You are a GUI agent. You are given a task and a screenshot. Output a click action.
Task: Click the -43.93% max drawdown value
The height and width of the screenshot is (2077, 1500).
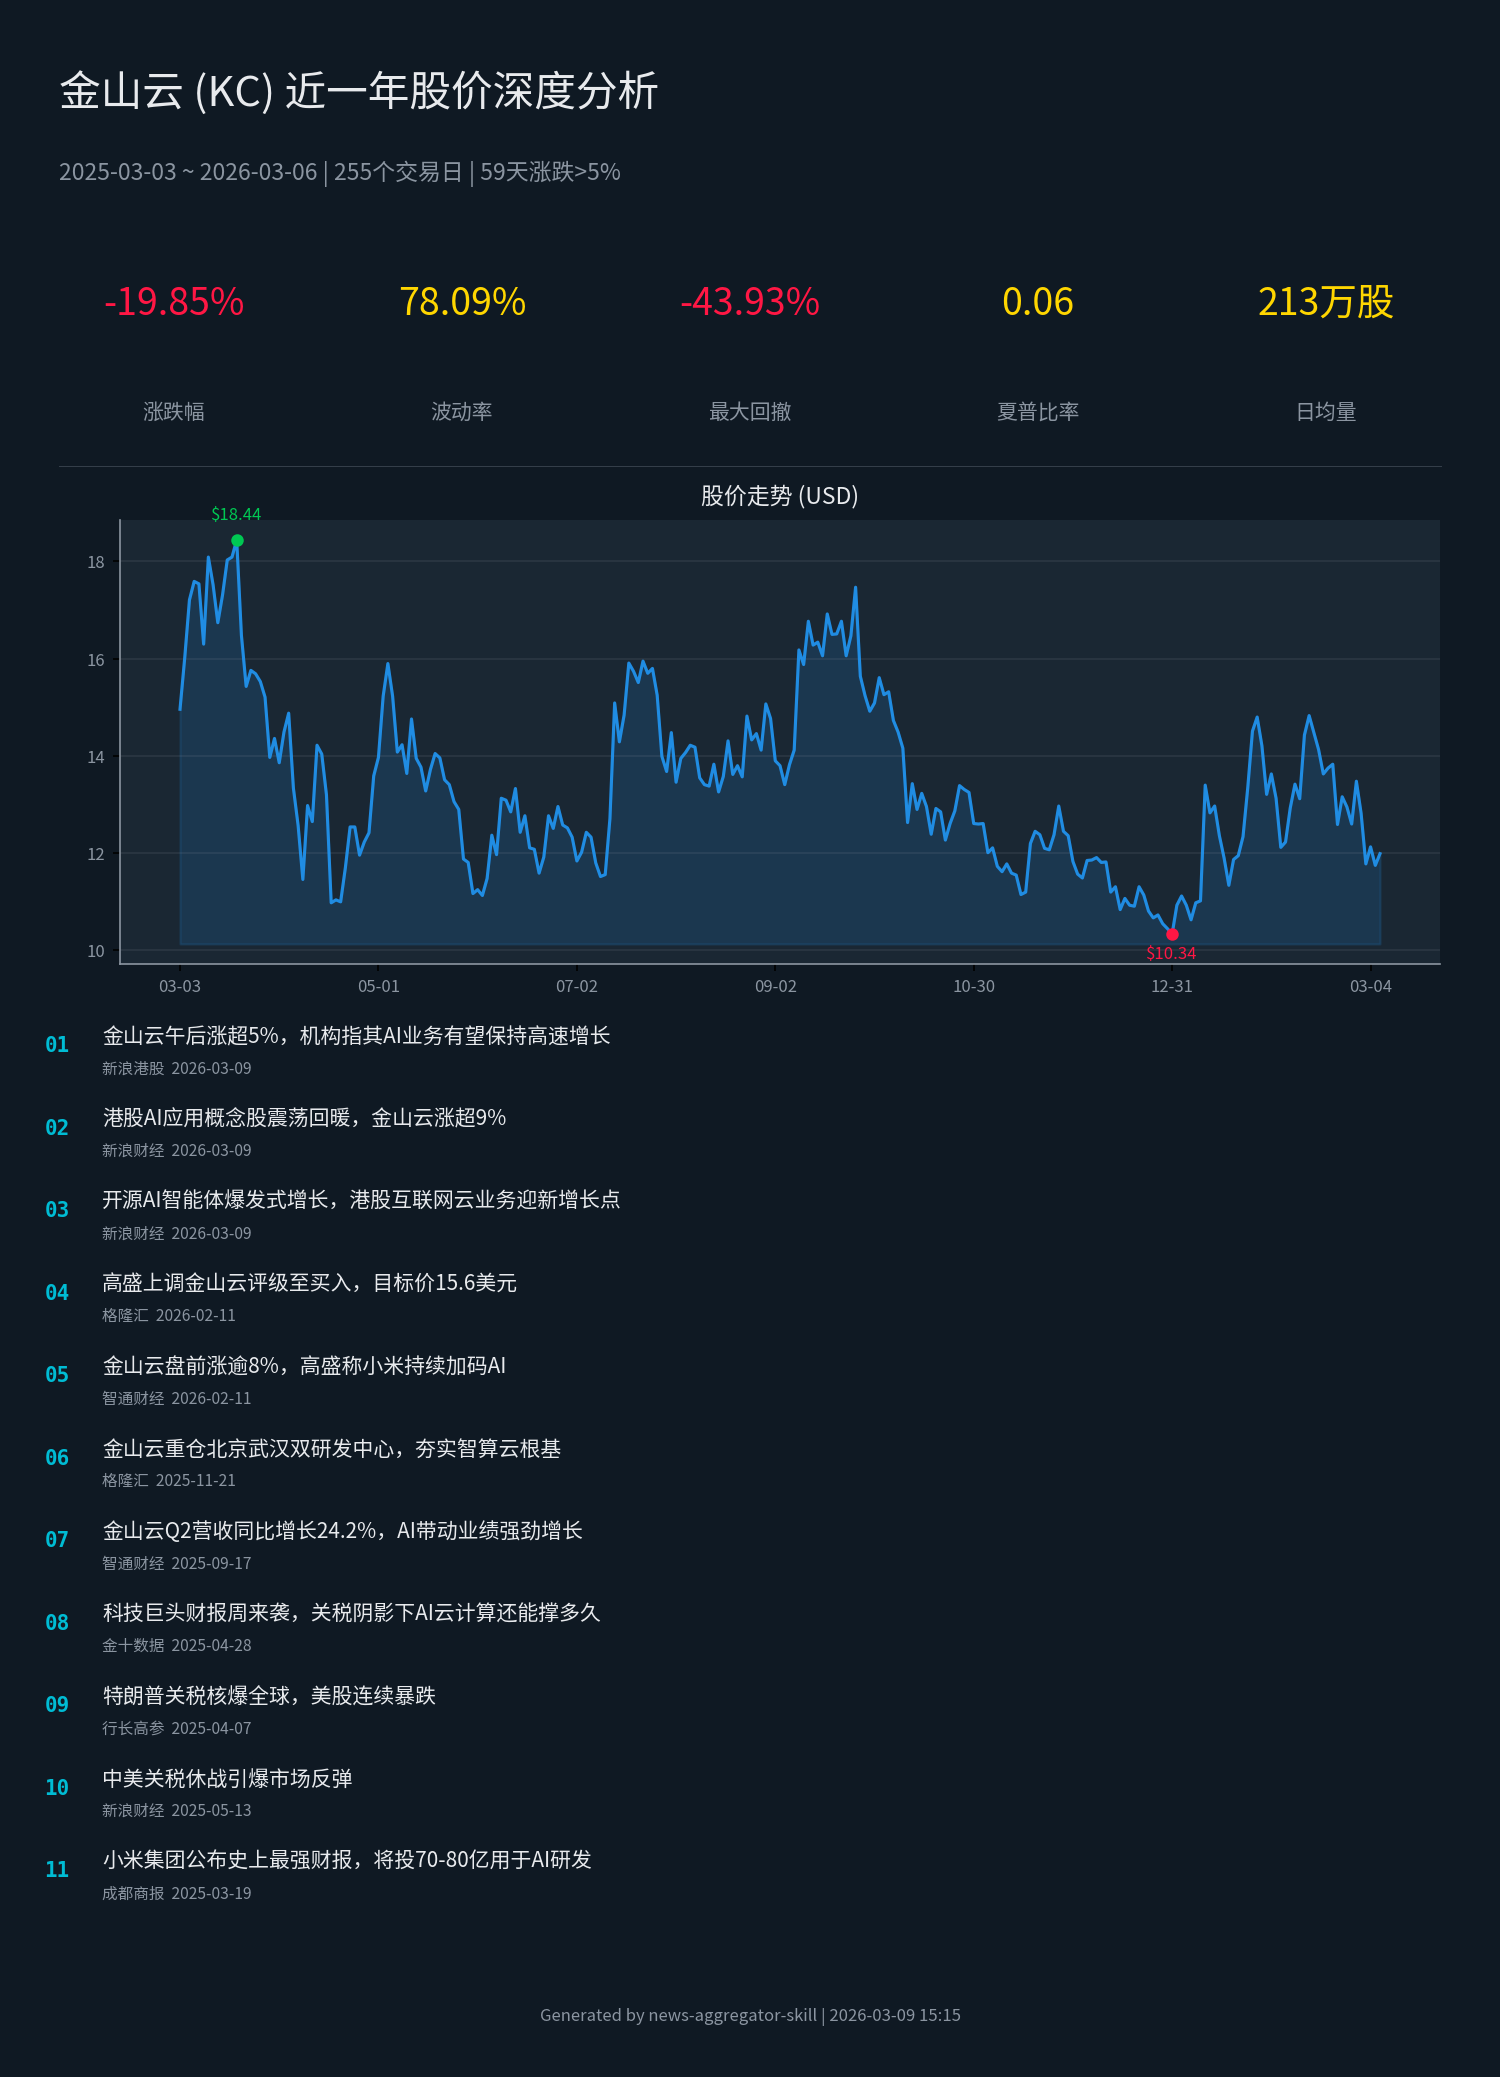[750, 302]
